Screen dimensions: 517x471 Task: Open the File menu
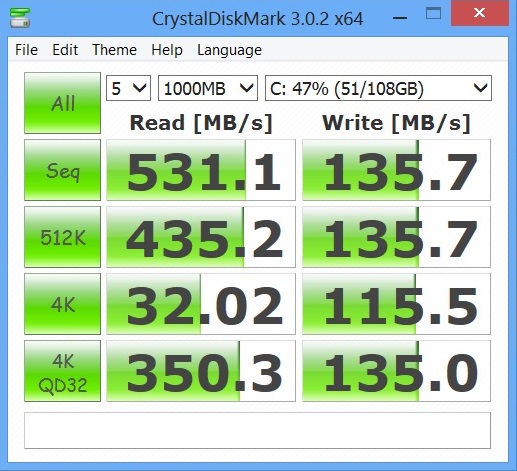pyautogui.click(x=26, y=50)
